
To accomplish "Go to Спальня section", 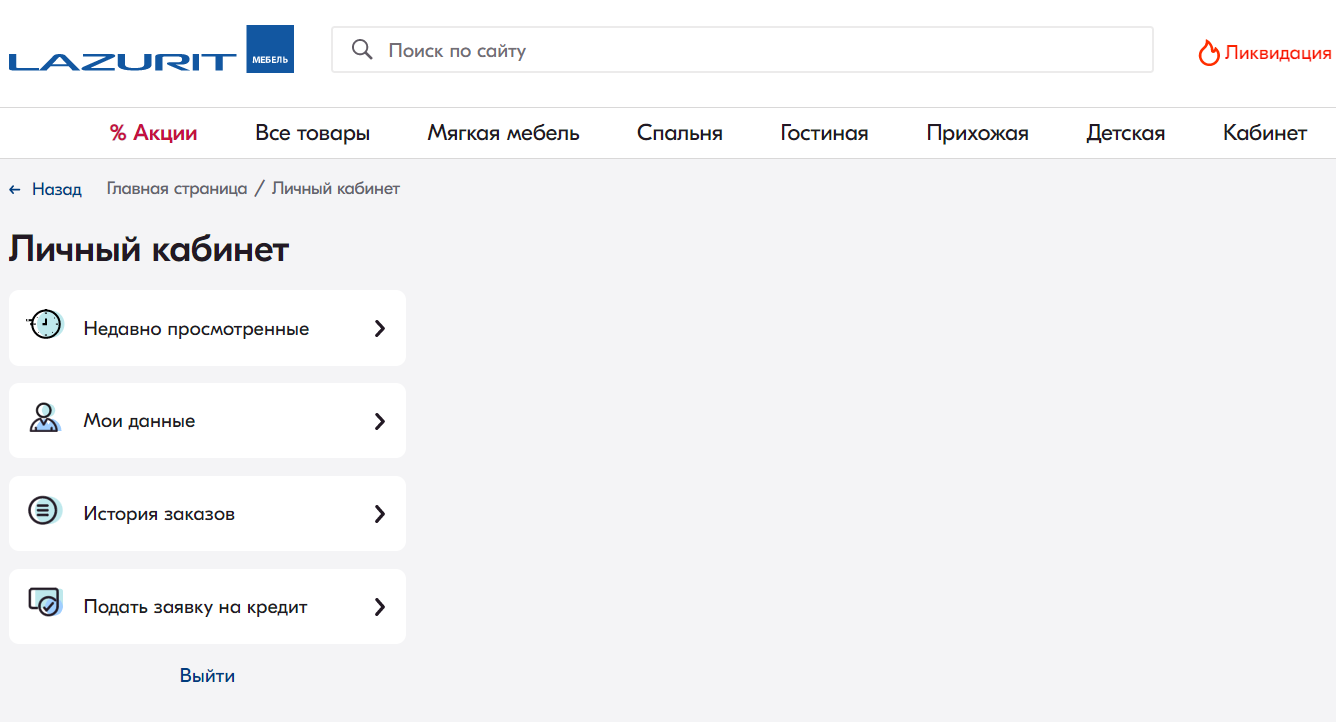I will coord(680,133).
